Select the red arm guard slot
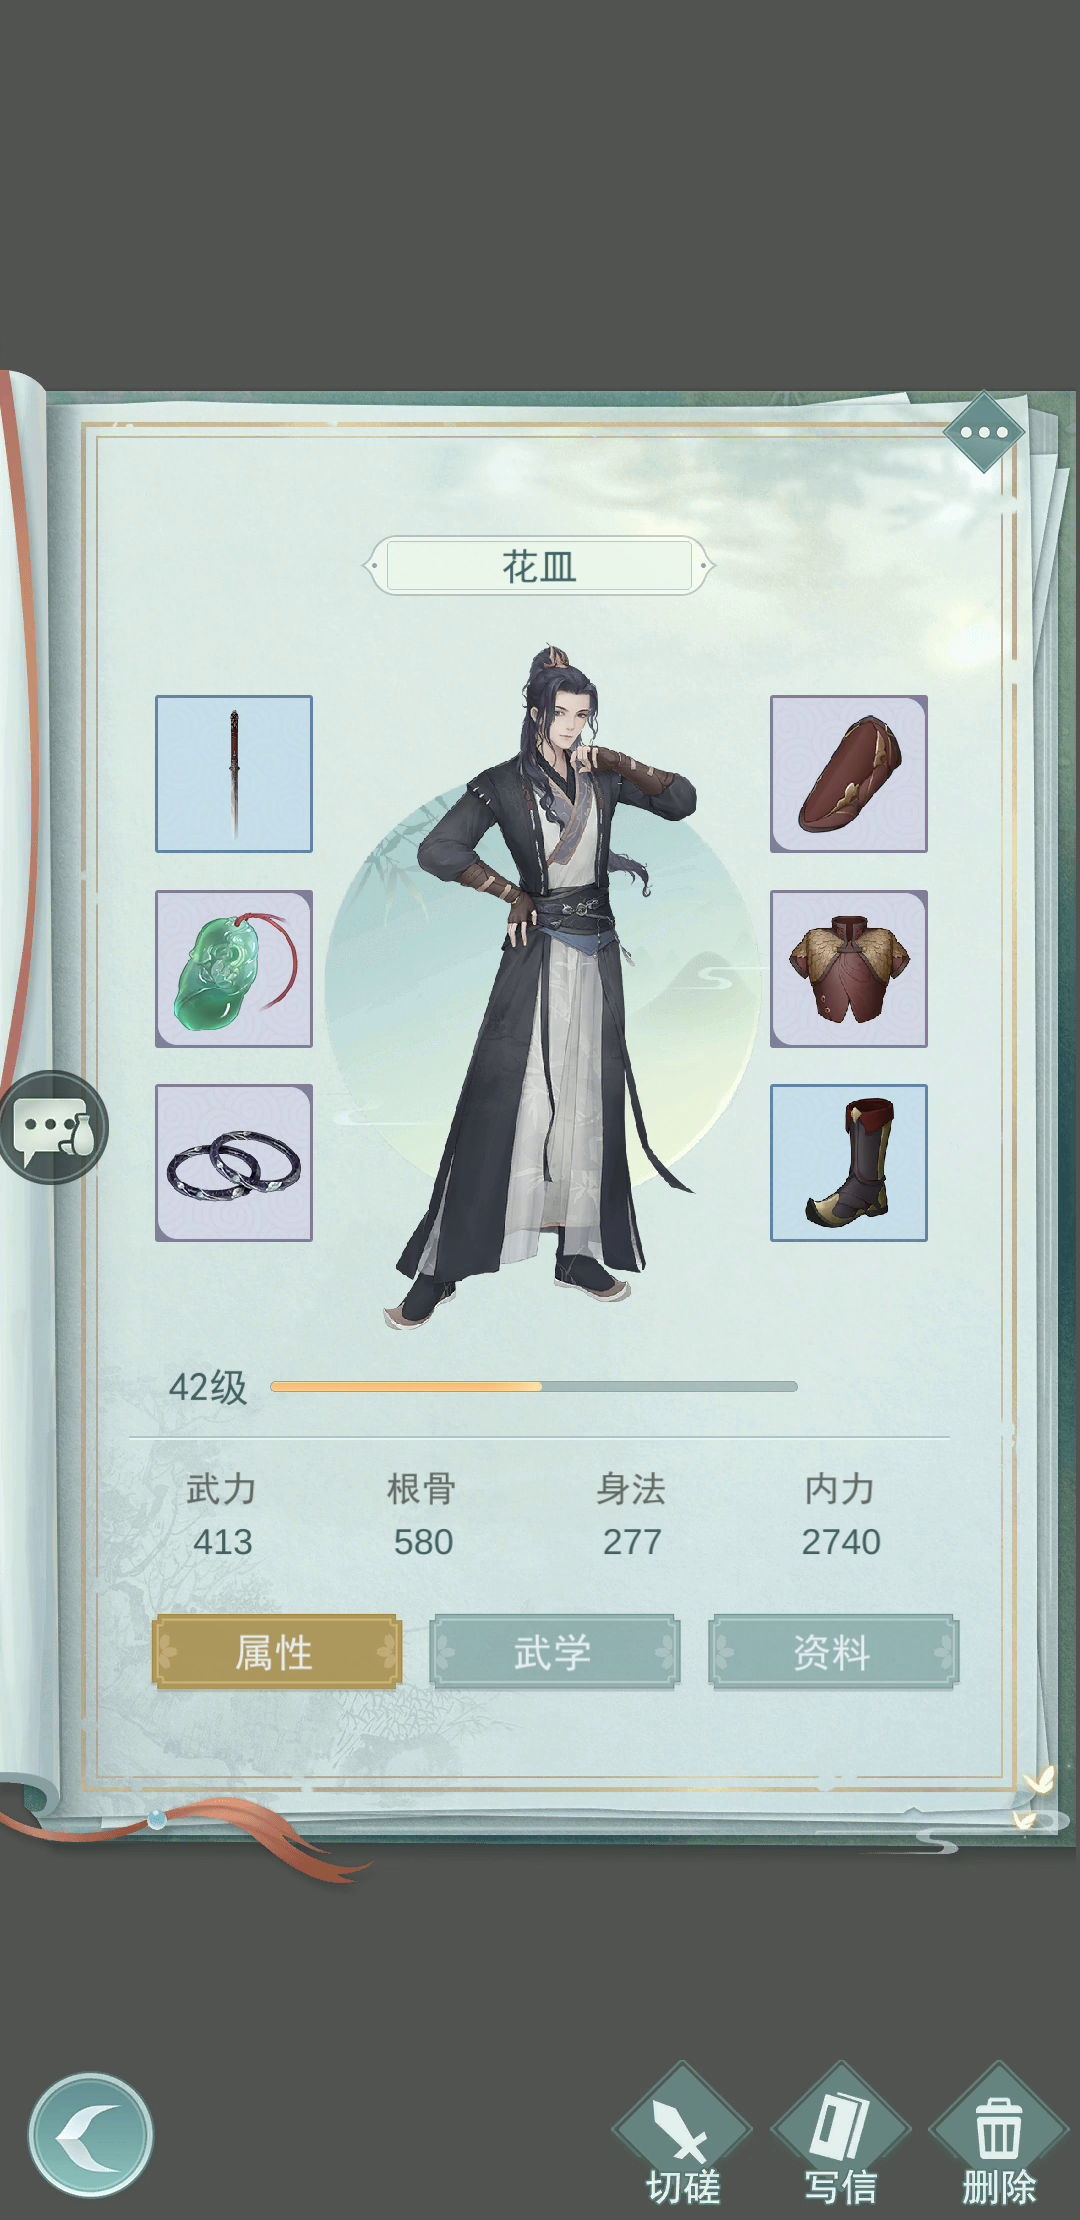This screenshot has height=2220, width=1080. click(x=849, y=774)
